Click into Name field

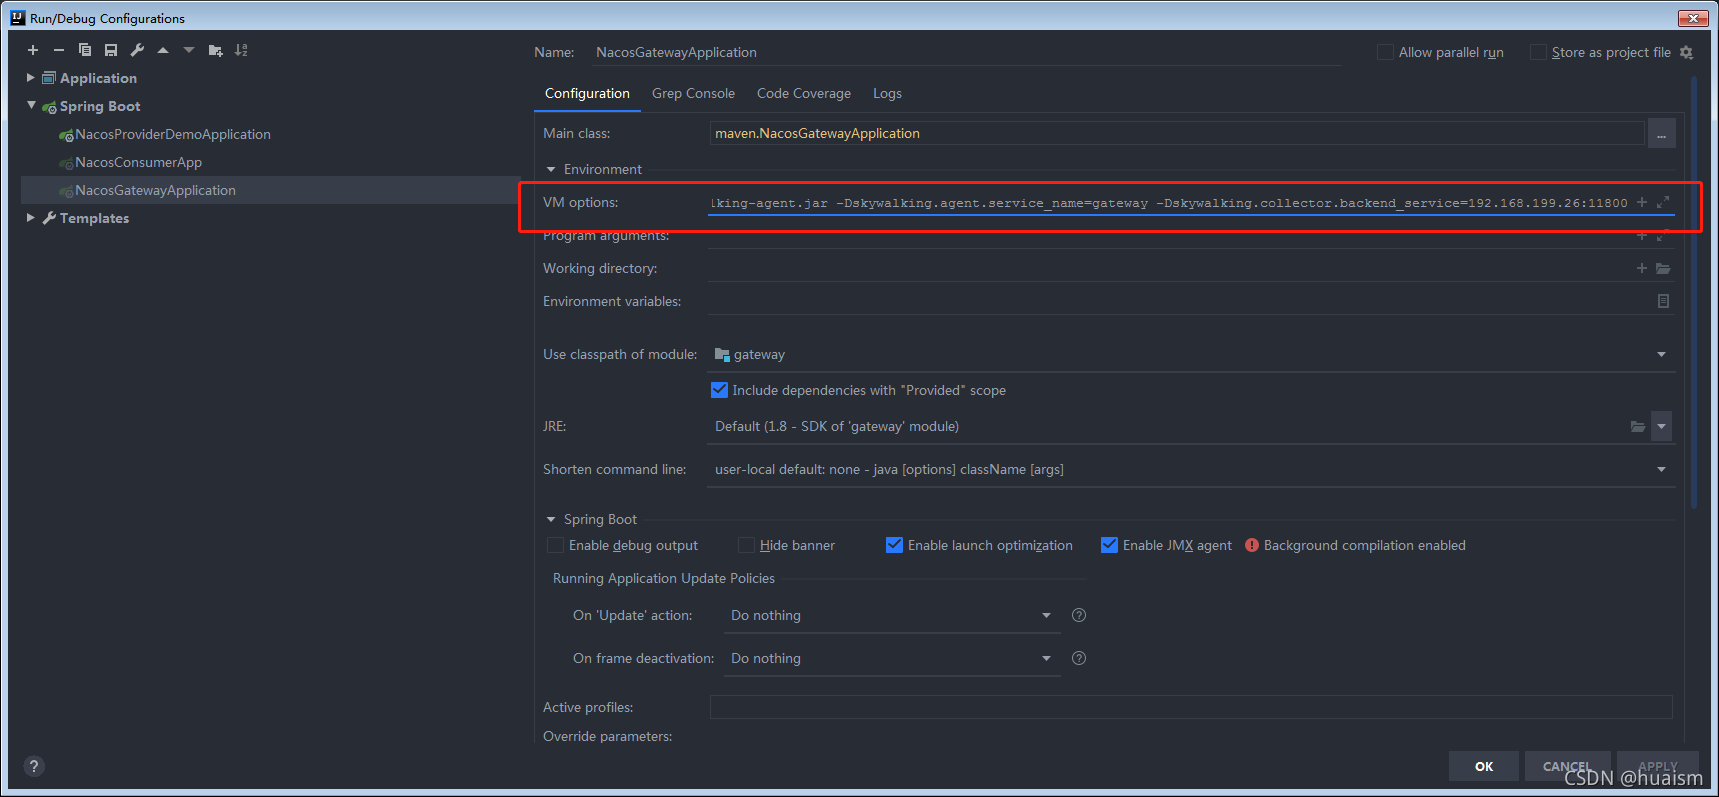pos(965,52)
